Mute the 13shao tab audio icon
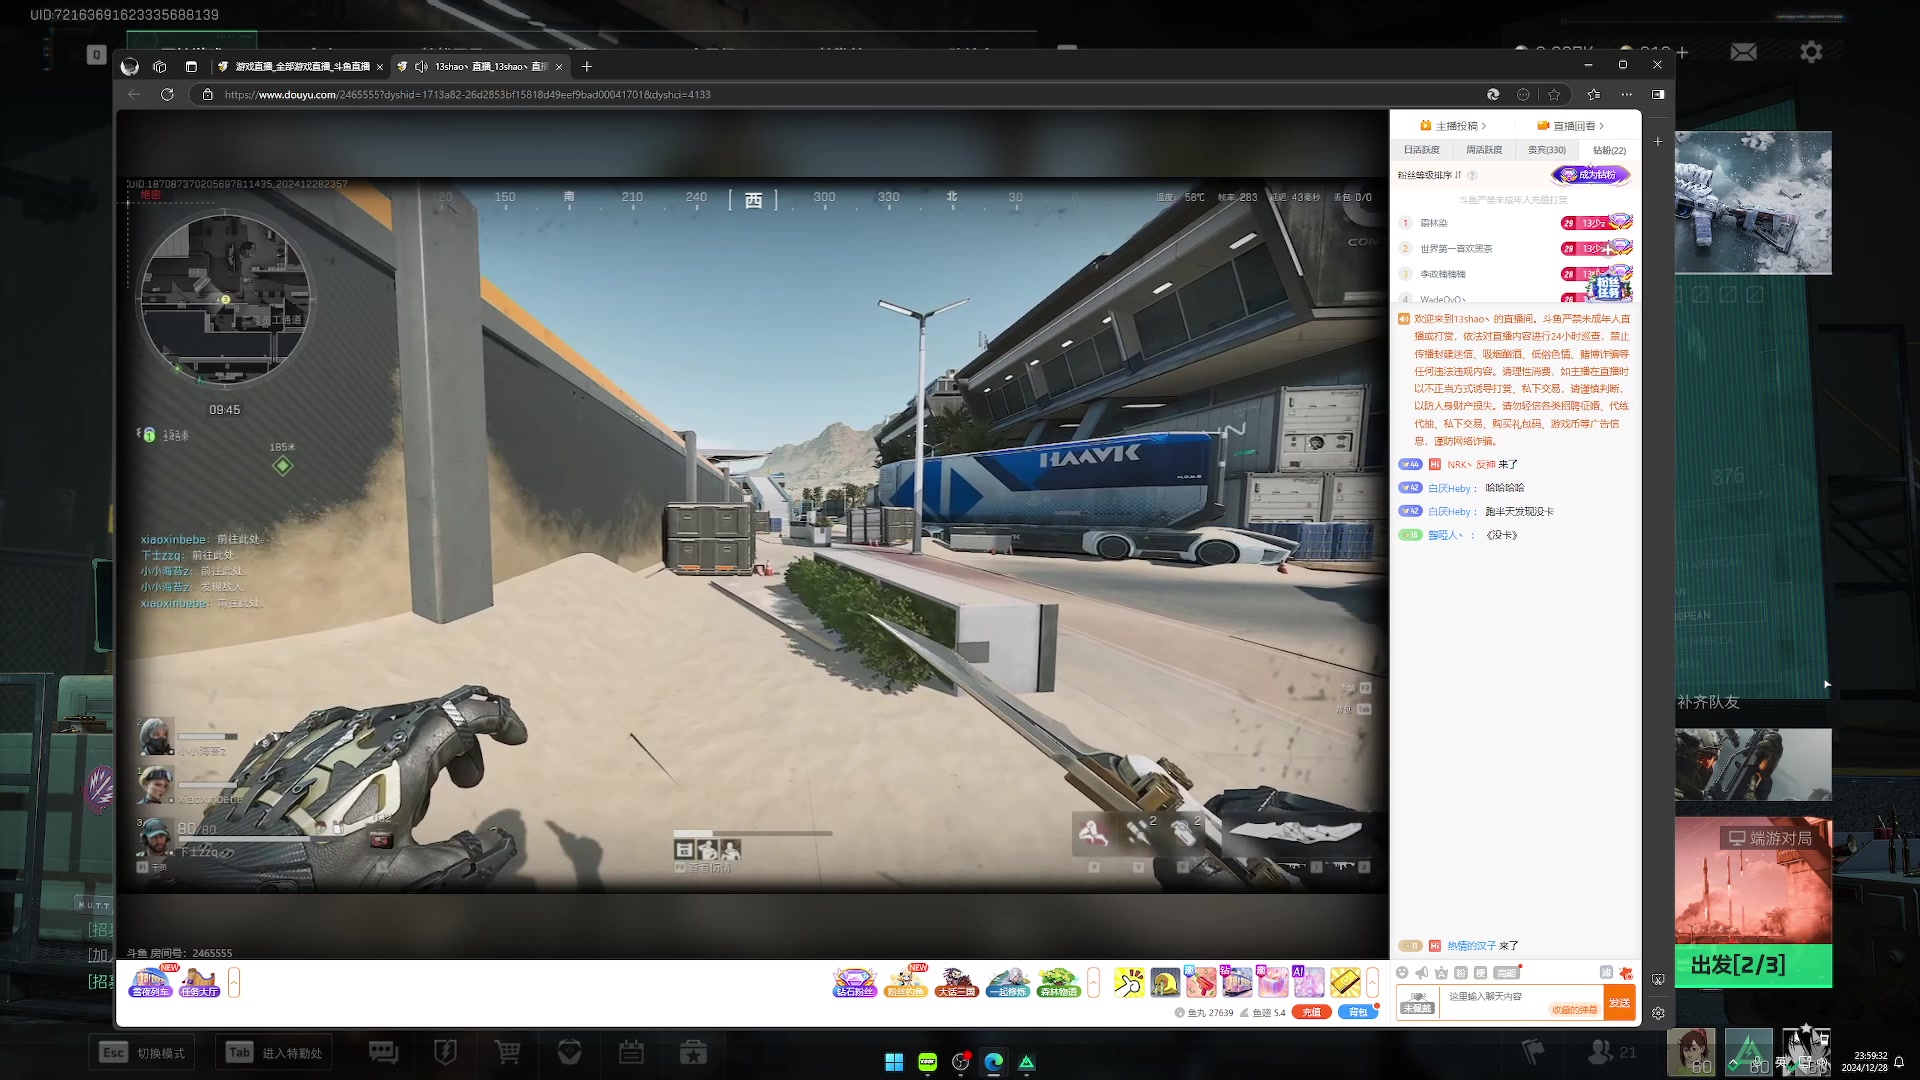 pos(421,67)
